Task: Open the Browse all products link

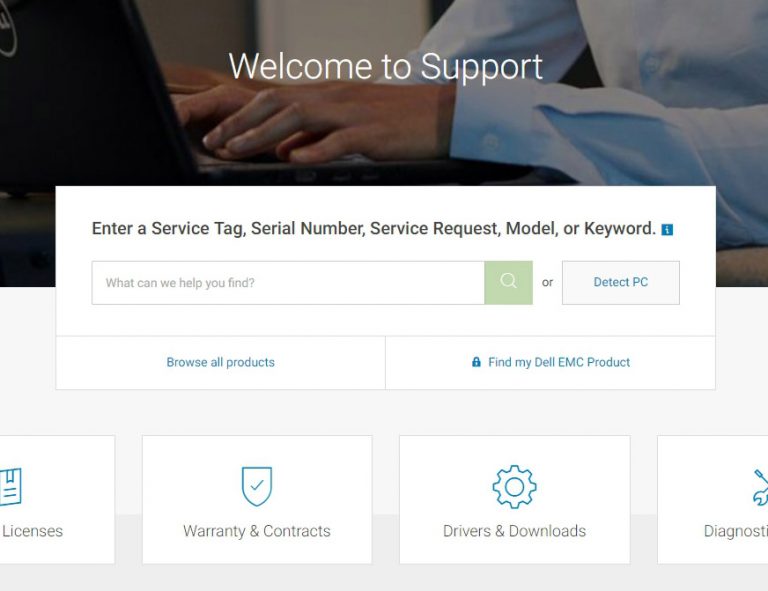Action: 220,362
